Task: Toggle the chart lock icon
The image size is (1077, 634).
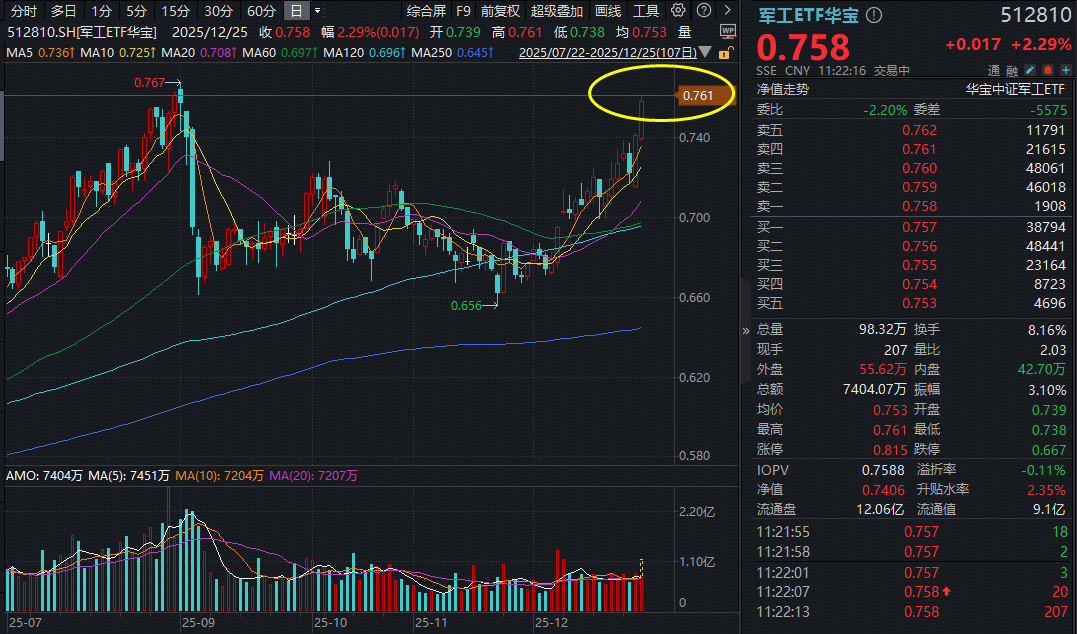Action: coord(727,52)
